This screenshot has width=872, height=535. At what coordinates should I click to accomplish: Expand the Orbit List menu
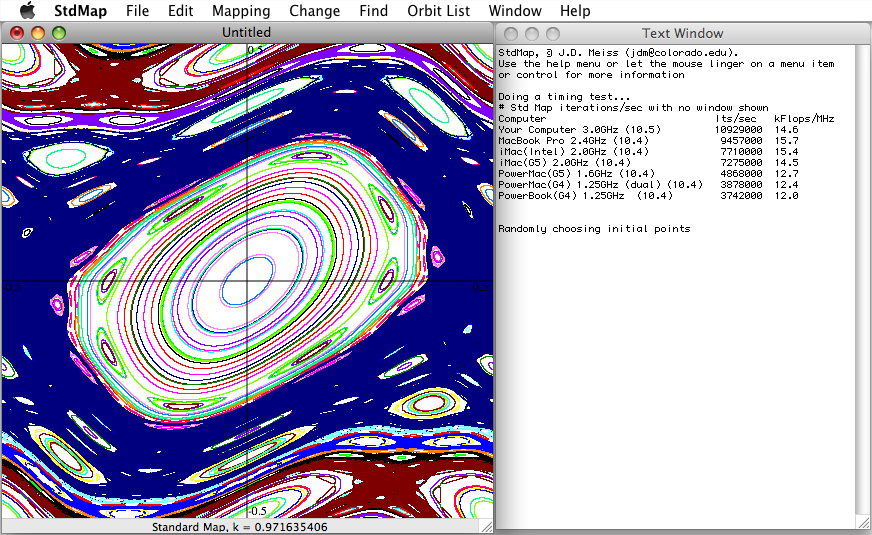point(438,11)
